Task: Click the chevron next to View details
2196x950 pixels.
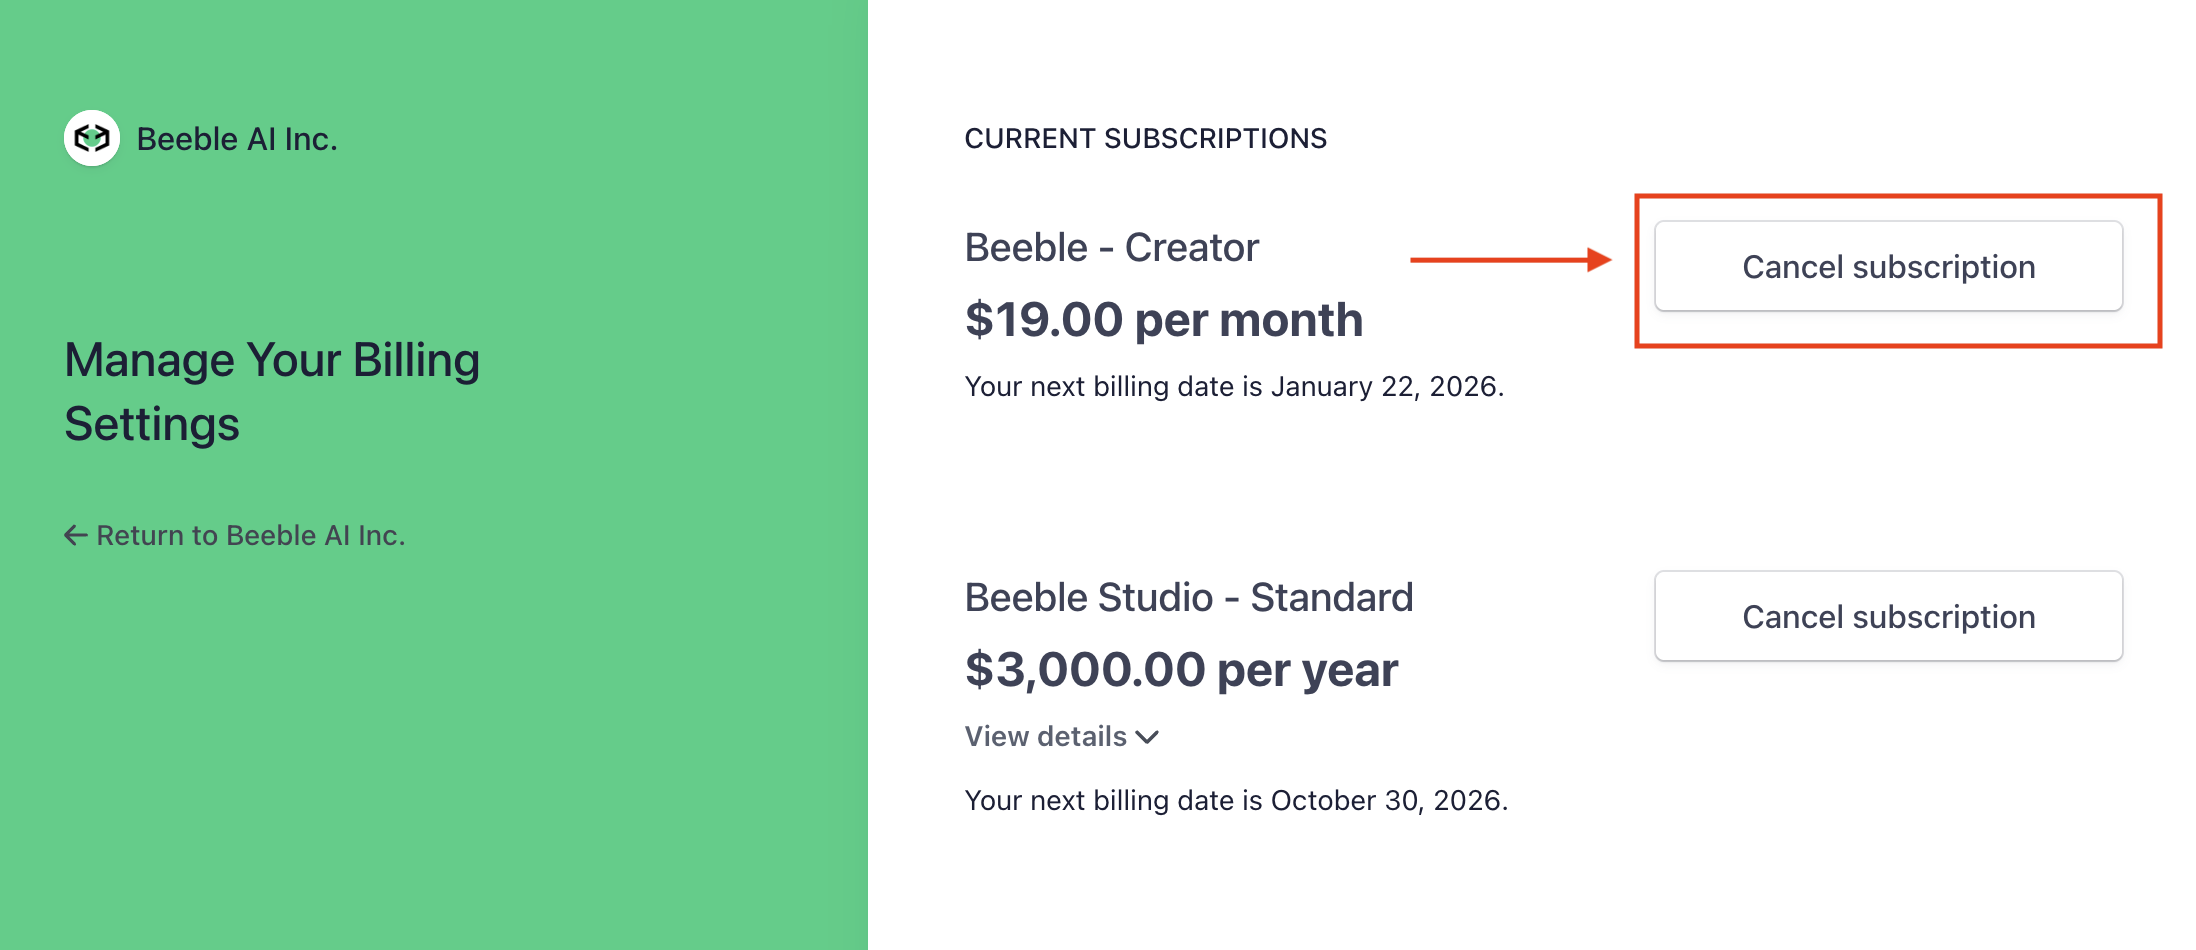Action: [x=1148, y=737]
